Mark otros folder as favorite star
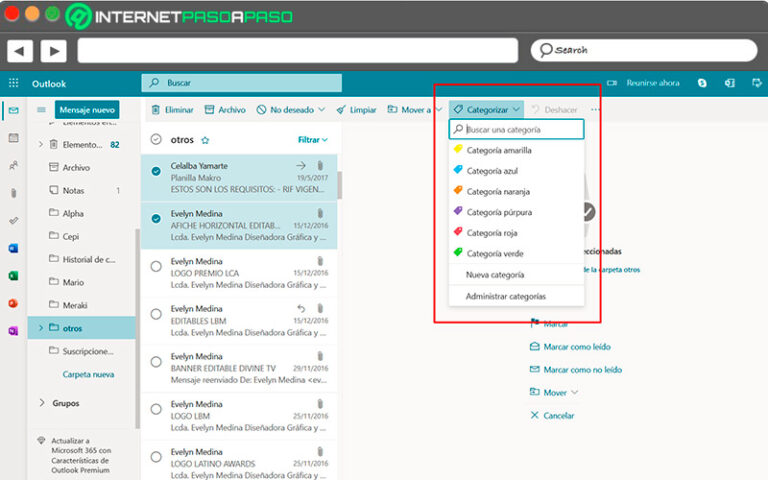The height and width of the screenshot is (480, 768). point(205,140)
